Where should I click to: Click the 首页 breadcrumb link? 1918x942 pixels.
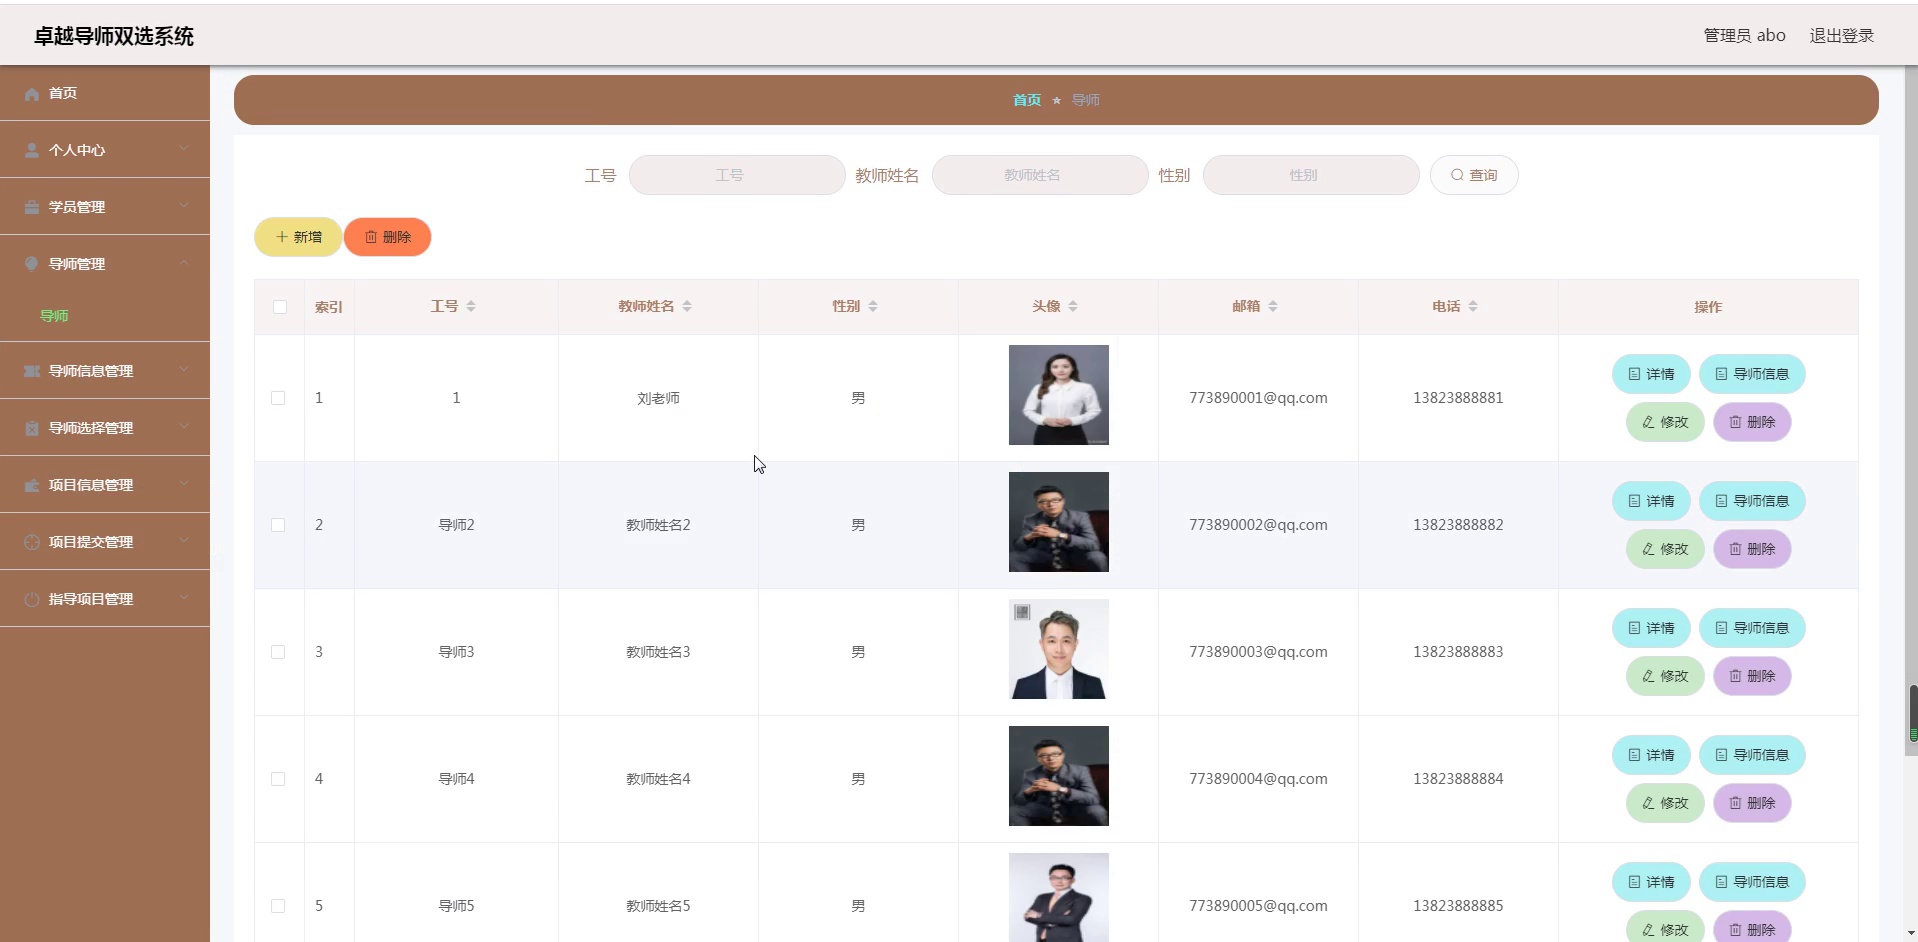[x=1027, y=100]
